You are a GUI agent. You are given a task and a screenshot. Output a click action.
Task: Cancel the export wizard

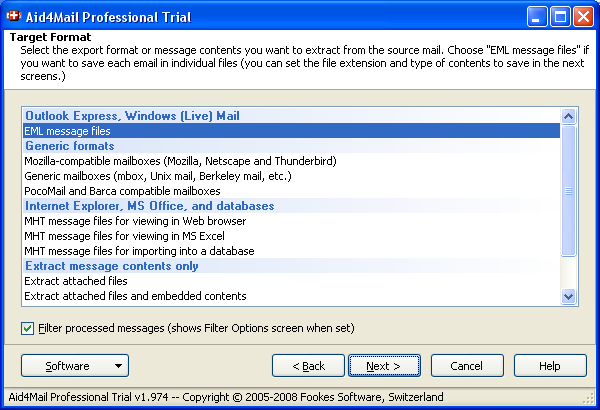pyautogui.click(x=467, y=366)
